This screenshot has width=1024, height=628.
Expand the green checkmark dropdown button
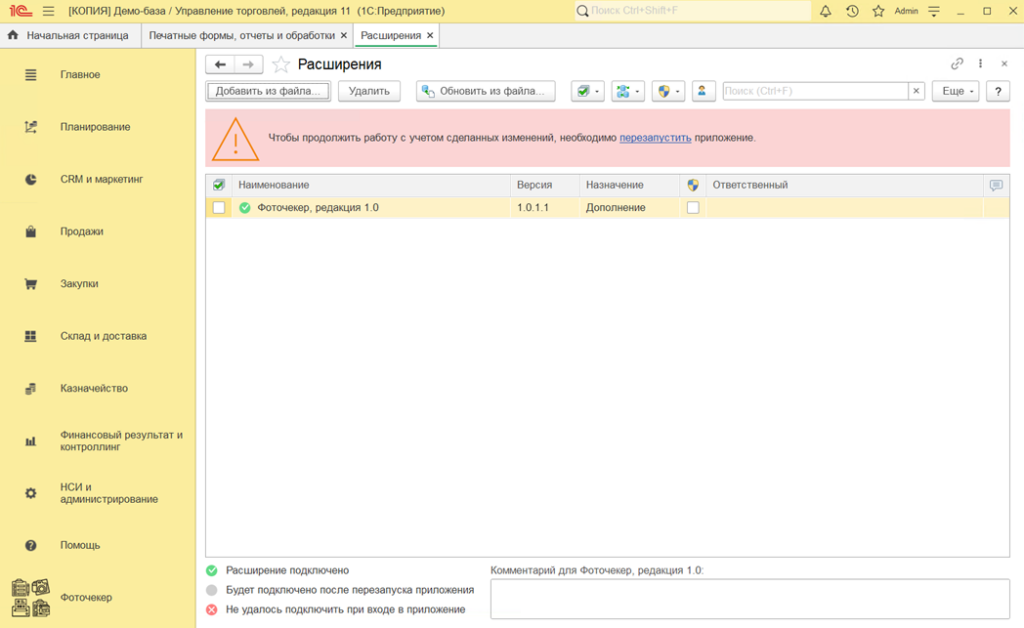(x=587, y=91)
